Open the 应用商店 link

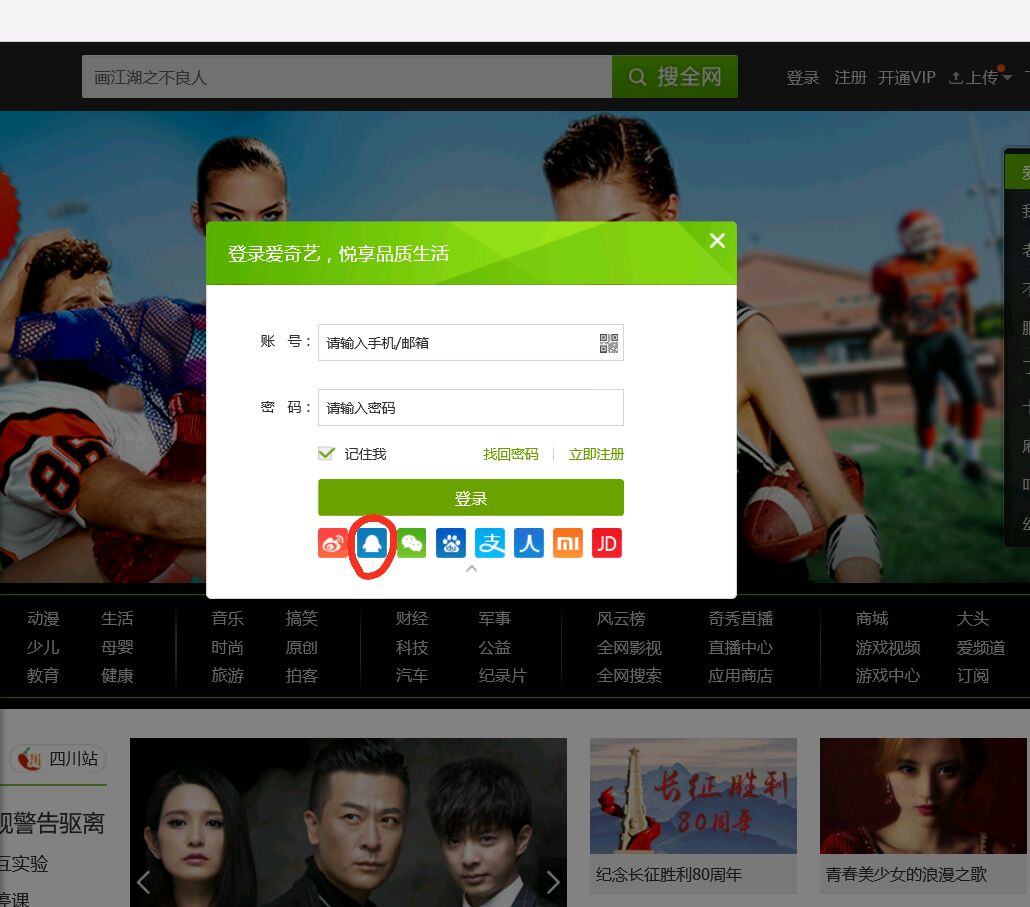[x=740, y=676]
